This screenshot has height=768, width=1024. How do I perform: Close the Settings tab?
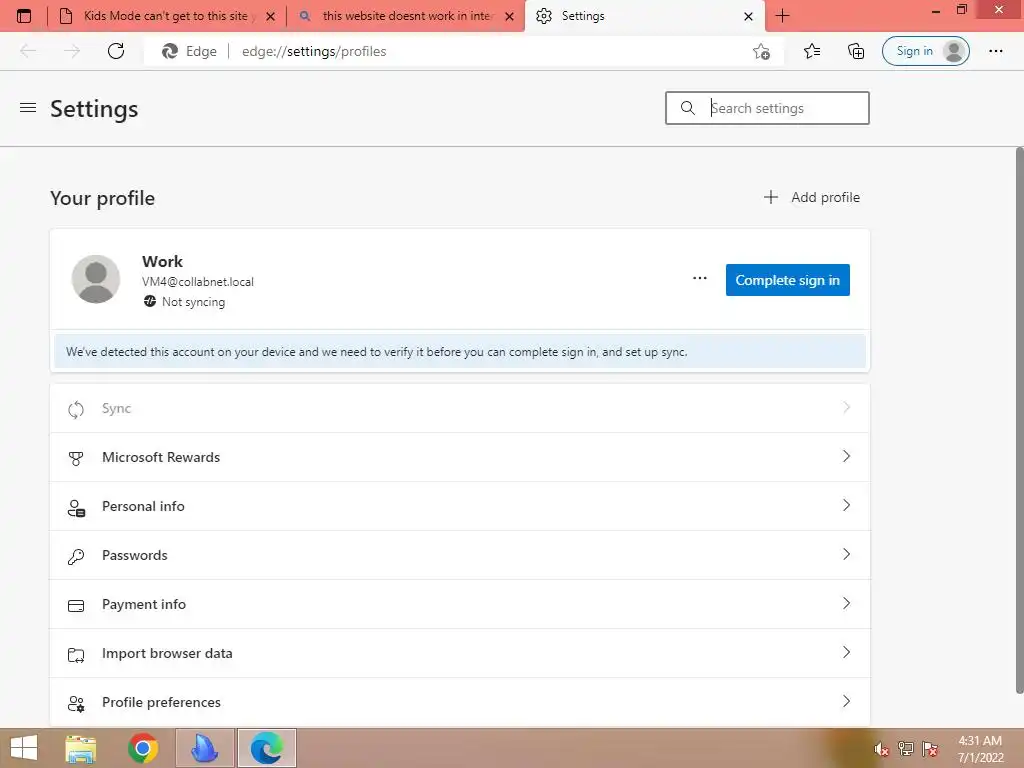[748, 16]
